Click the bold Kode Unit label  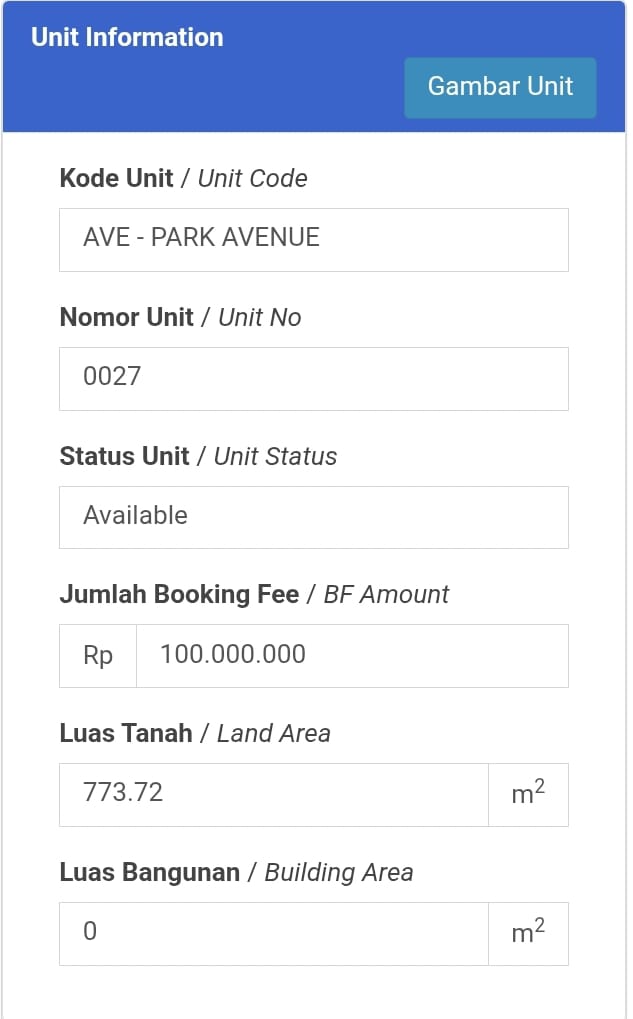[116, 179]
